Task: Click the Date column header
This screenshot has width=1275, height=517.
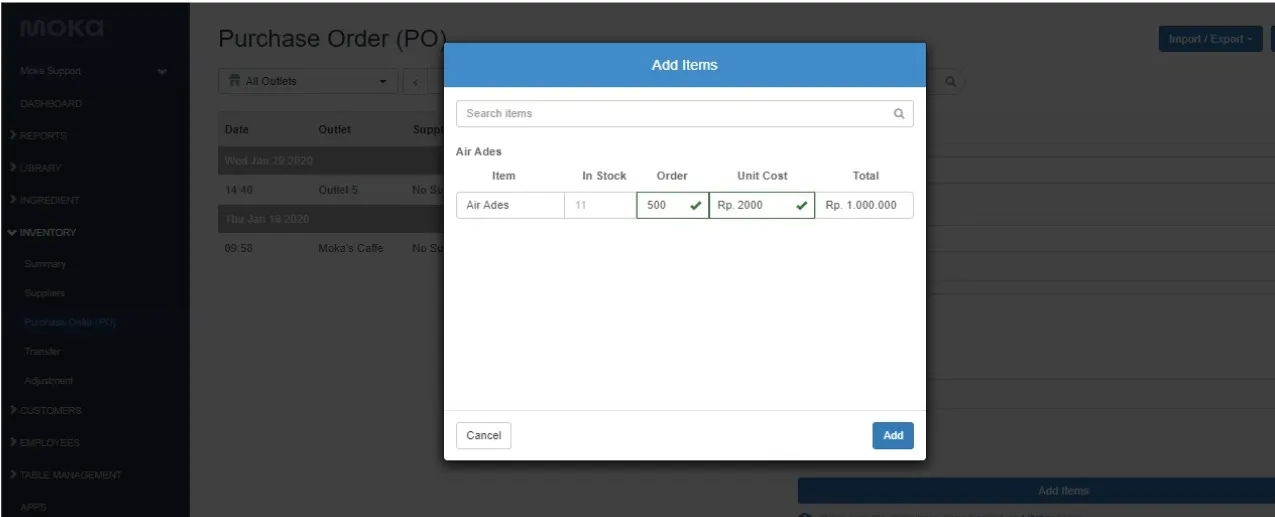Action: point(237,130)
